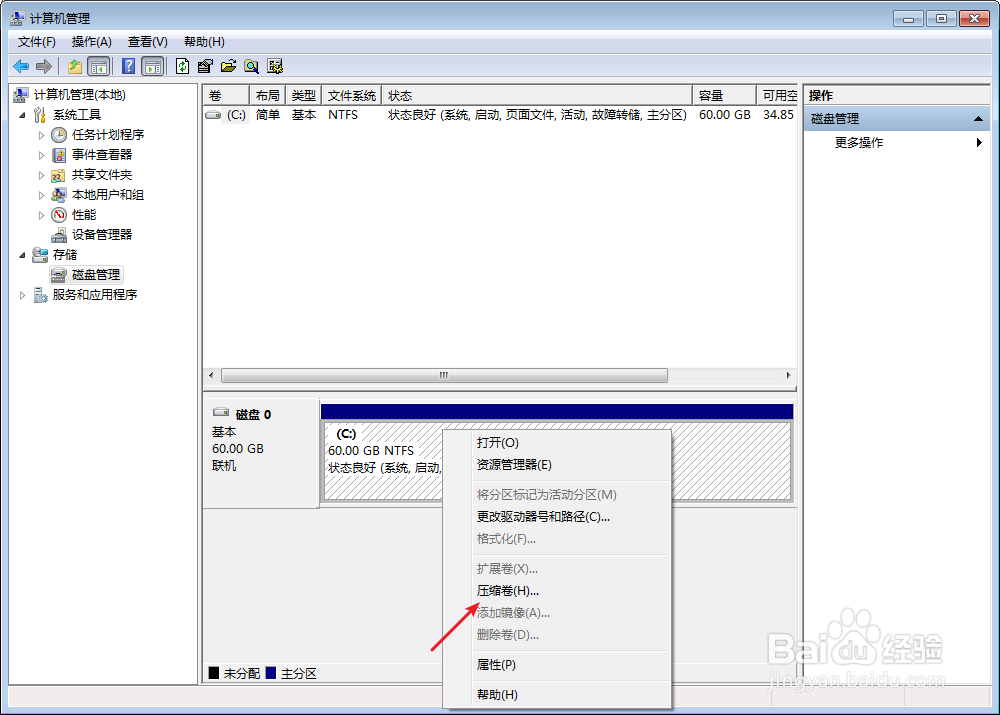The image size is (1000, 715).
Task: Select the (C:) partition block on 磁盘 0
Action: click(x=557, y=461)
